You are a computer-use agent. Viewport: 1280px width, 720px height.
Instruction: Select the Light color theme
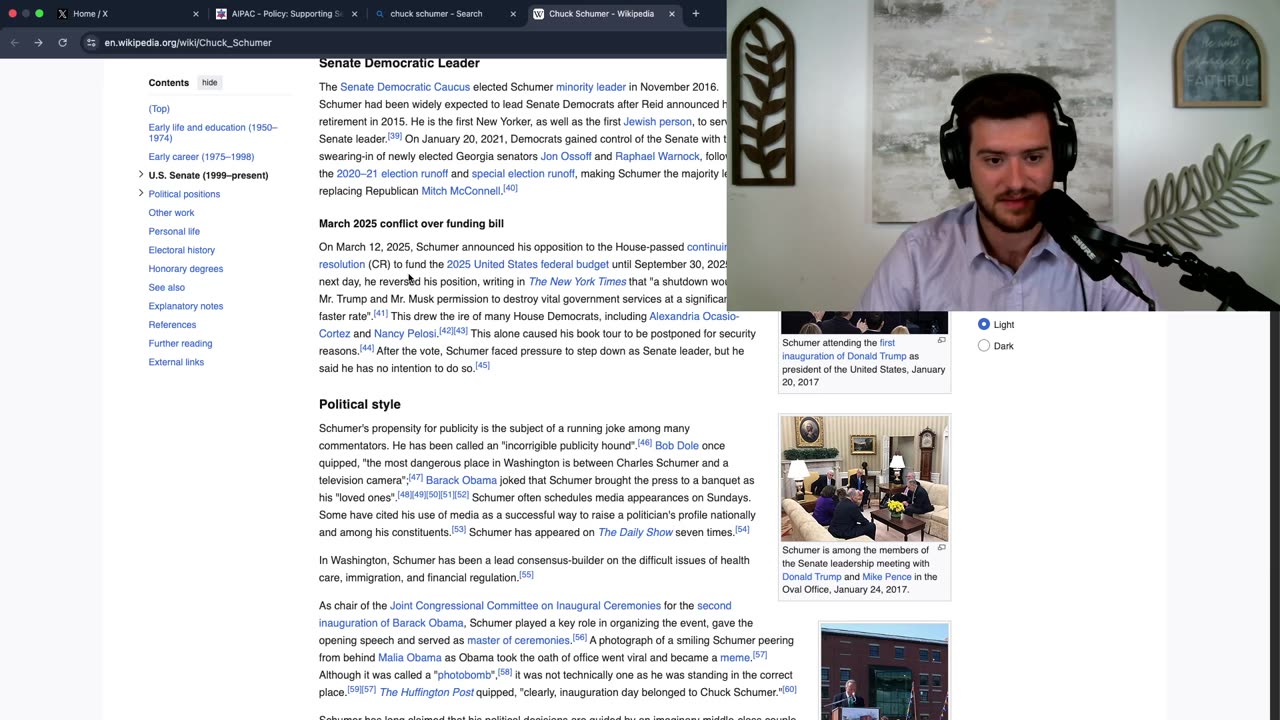pos(984,324)
